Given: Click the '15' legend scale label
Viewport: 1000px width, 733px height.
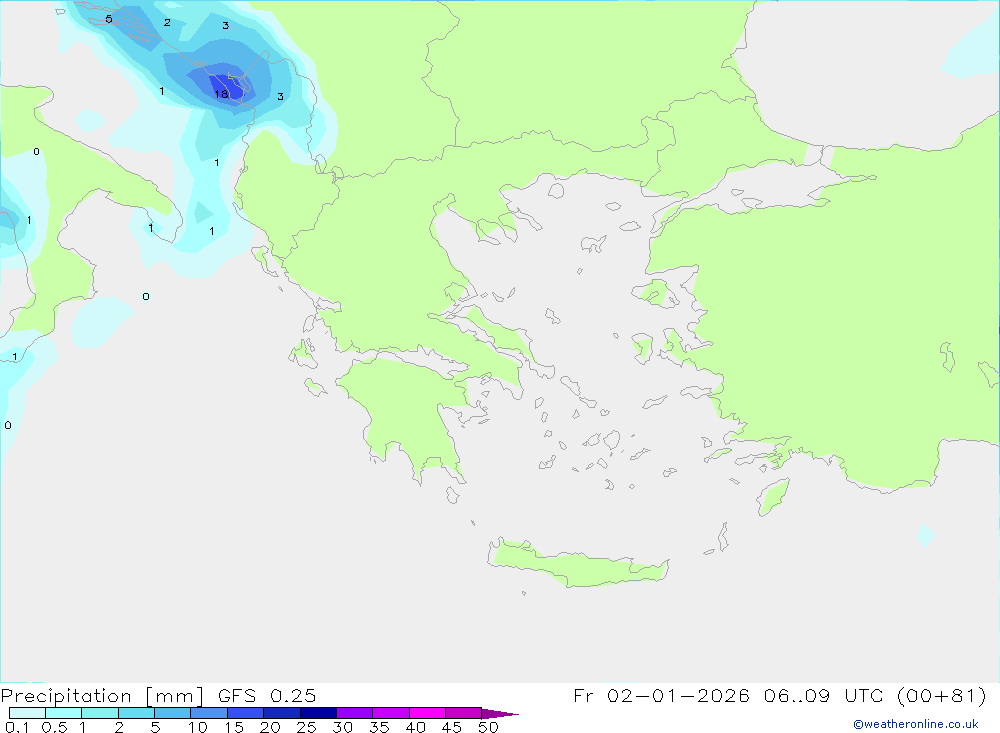Looking at the screenshot, I should pyautogui.click(x=233, y=727).
